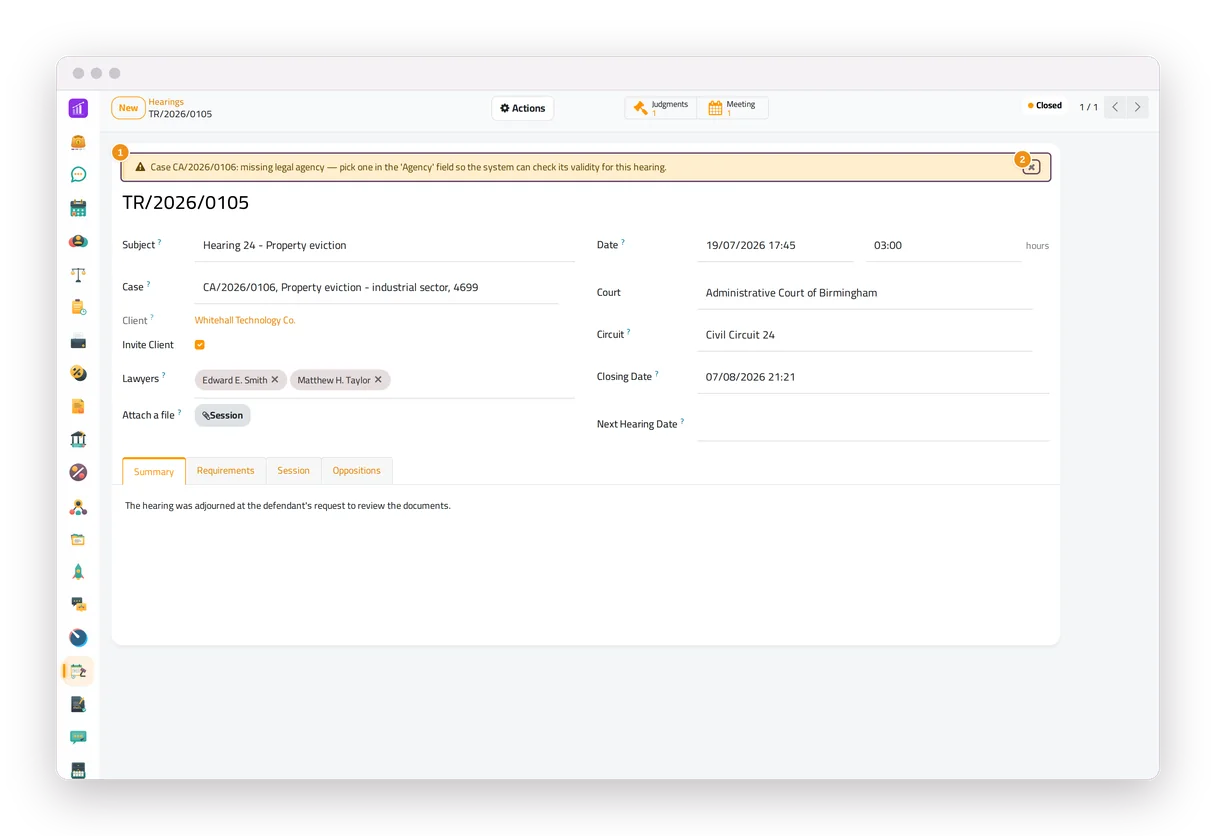This screenshot has width=1216, height=836.
Task: Open the teal calendar app in sidebar
Action: (78, 208)
